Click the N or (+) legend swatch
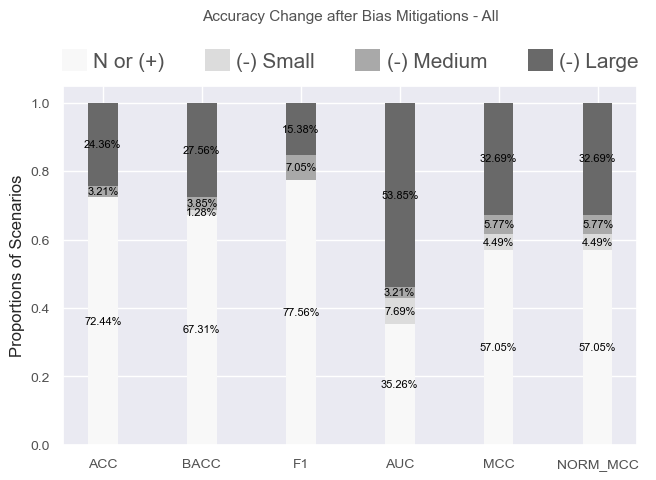656x480 pixels. [x=74, y=60]
